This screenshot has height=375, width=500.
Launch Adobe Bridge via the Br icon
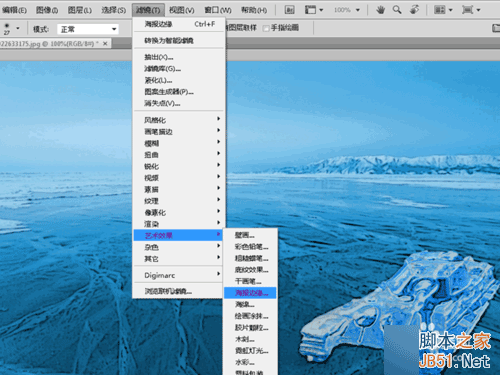pyautogui.click(x=289, y=10)
